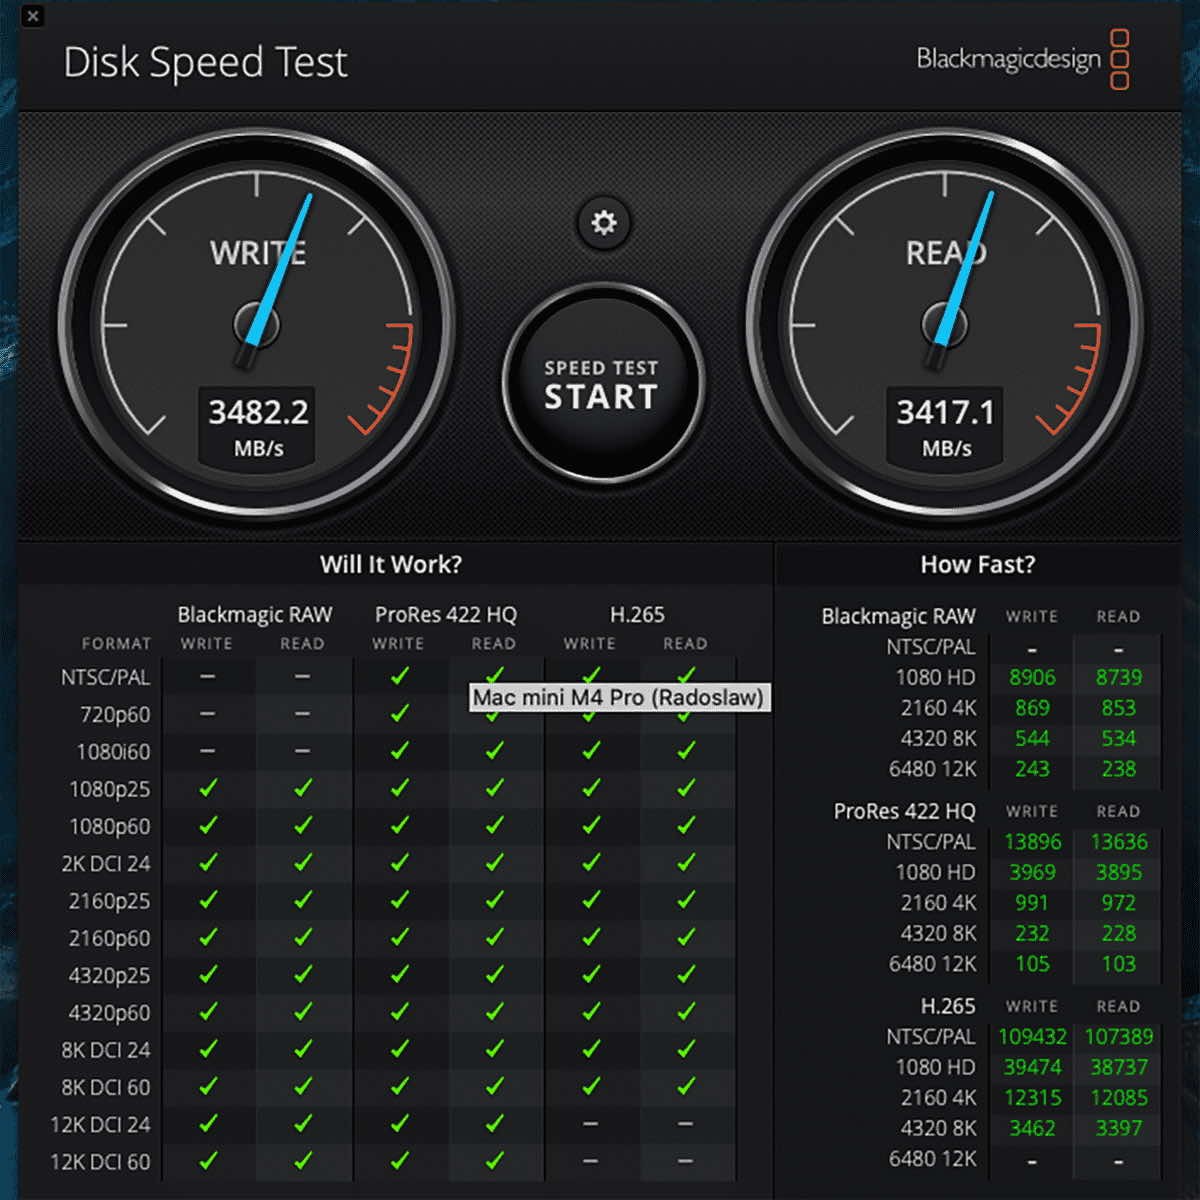Click the 228 read value for ProRes 4320 8K

coord(1118,933)
